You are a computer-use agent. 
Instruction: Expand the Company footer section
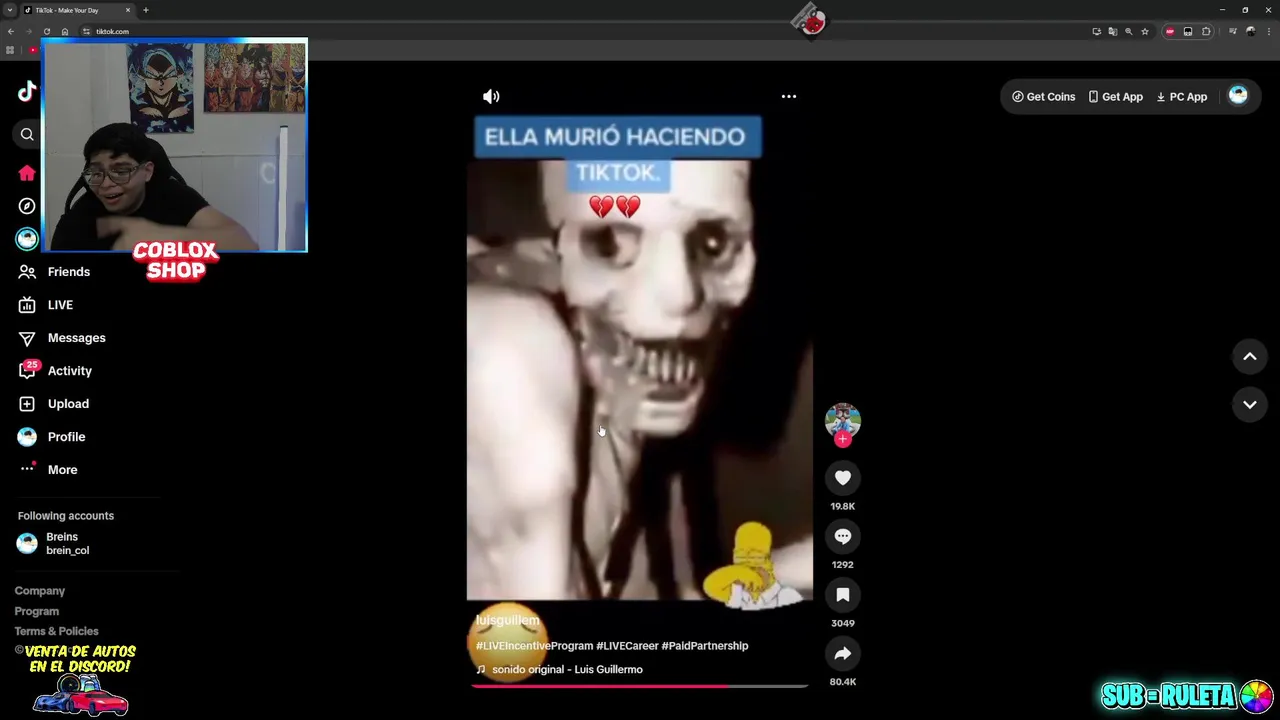click(40, 591)
